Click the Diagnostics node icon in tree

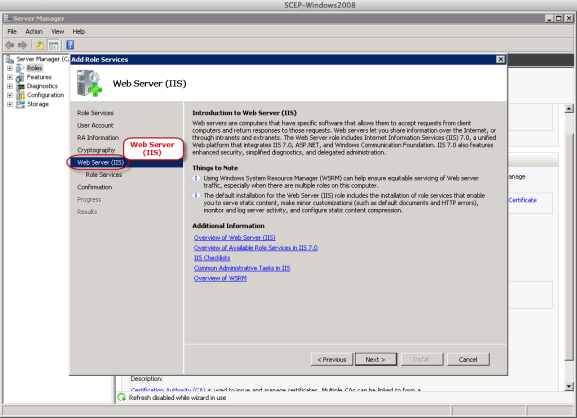tap(21, 86)
